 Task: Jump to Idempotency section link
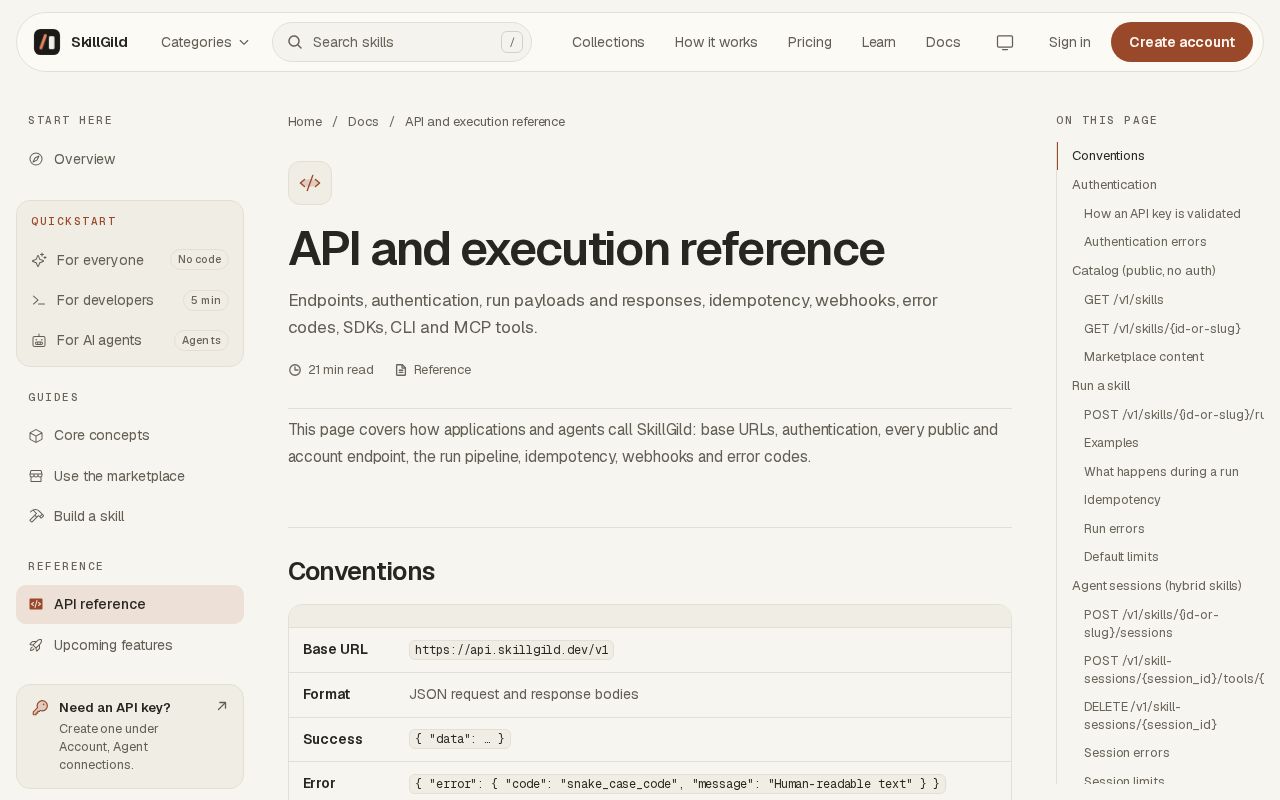coord(1122,500)
